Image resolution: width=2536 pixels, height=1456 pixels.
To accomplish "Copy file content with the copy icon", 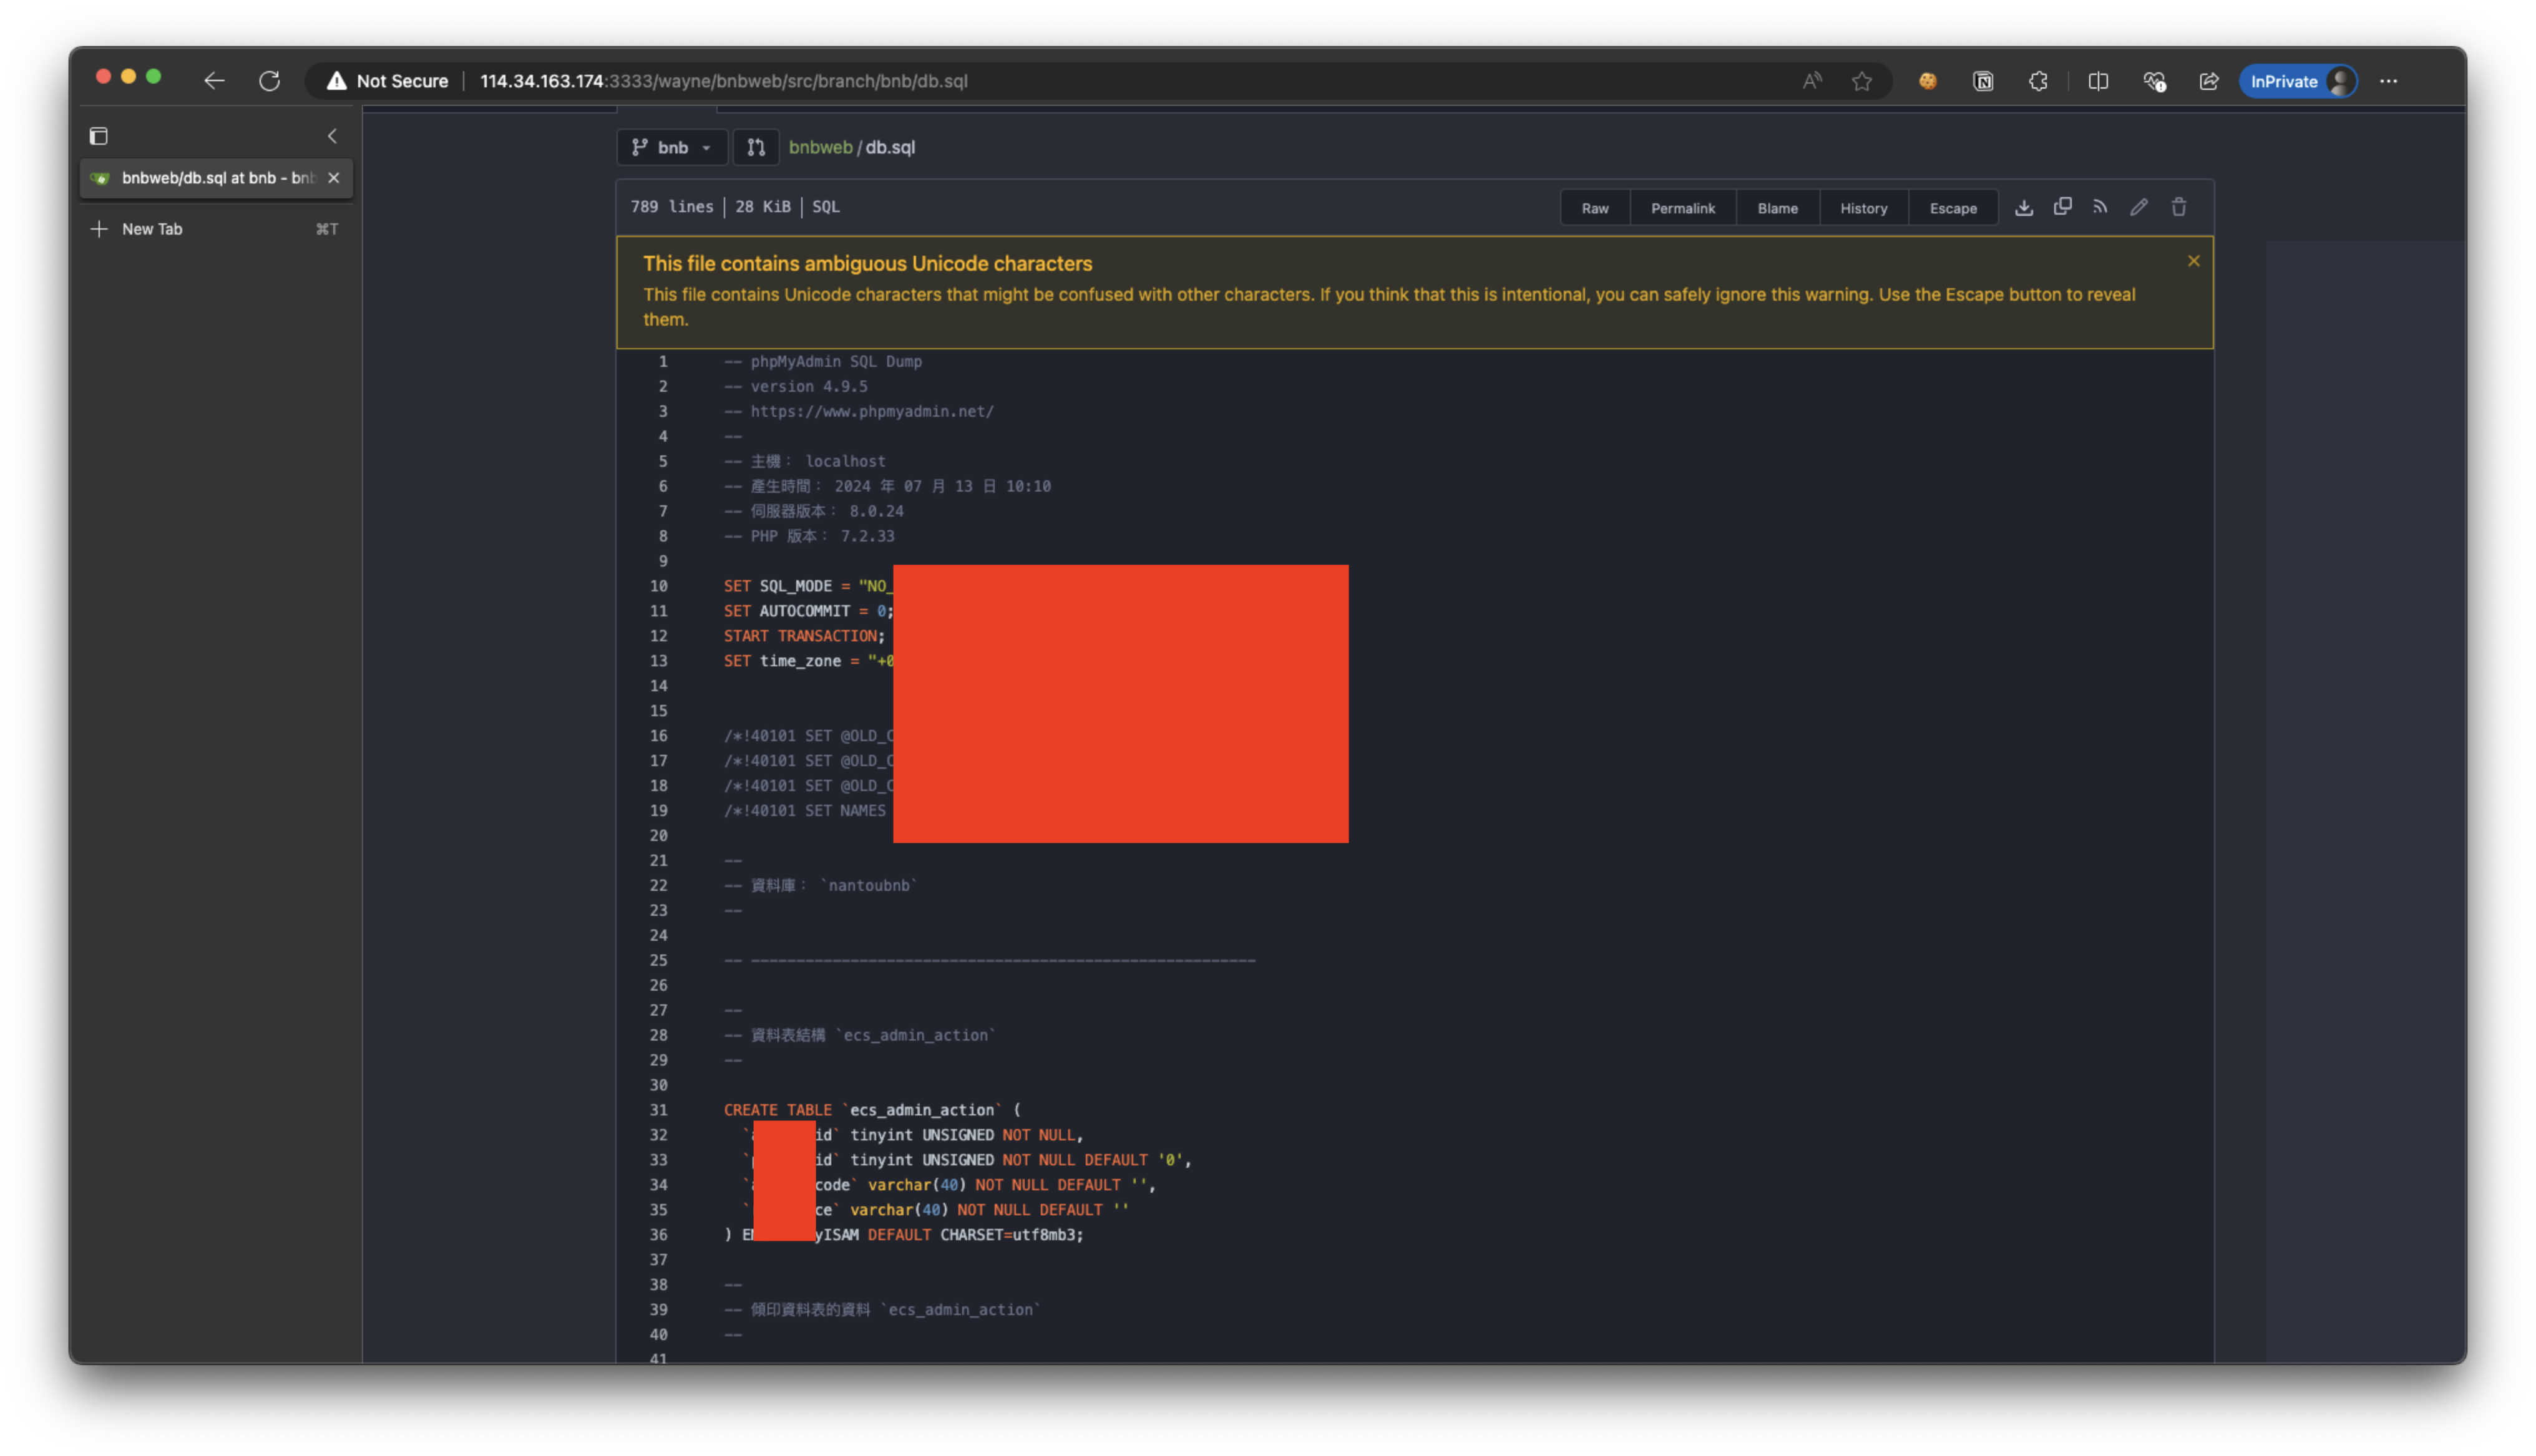I will (2062, 207).
